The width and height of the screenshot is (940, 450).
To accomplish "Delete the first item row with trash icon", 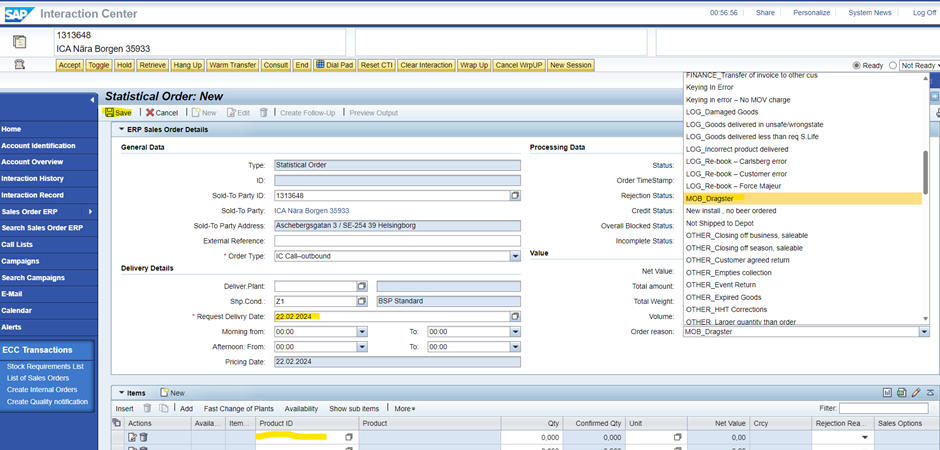I will pyautogui.click(x=143, y=438).
